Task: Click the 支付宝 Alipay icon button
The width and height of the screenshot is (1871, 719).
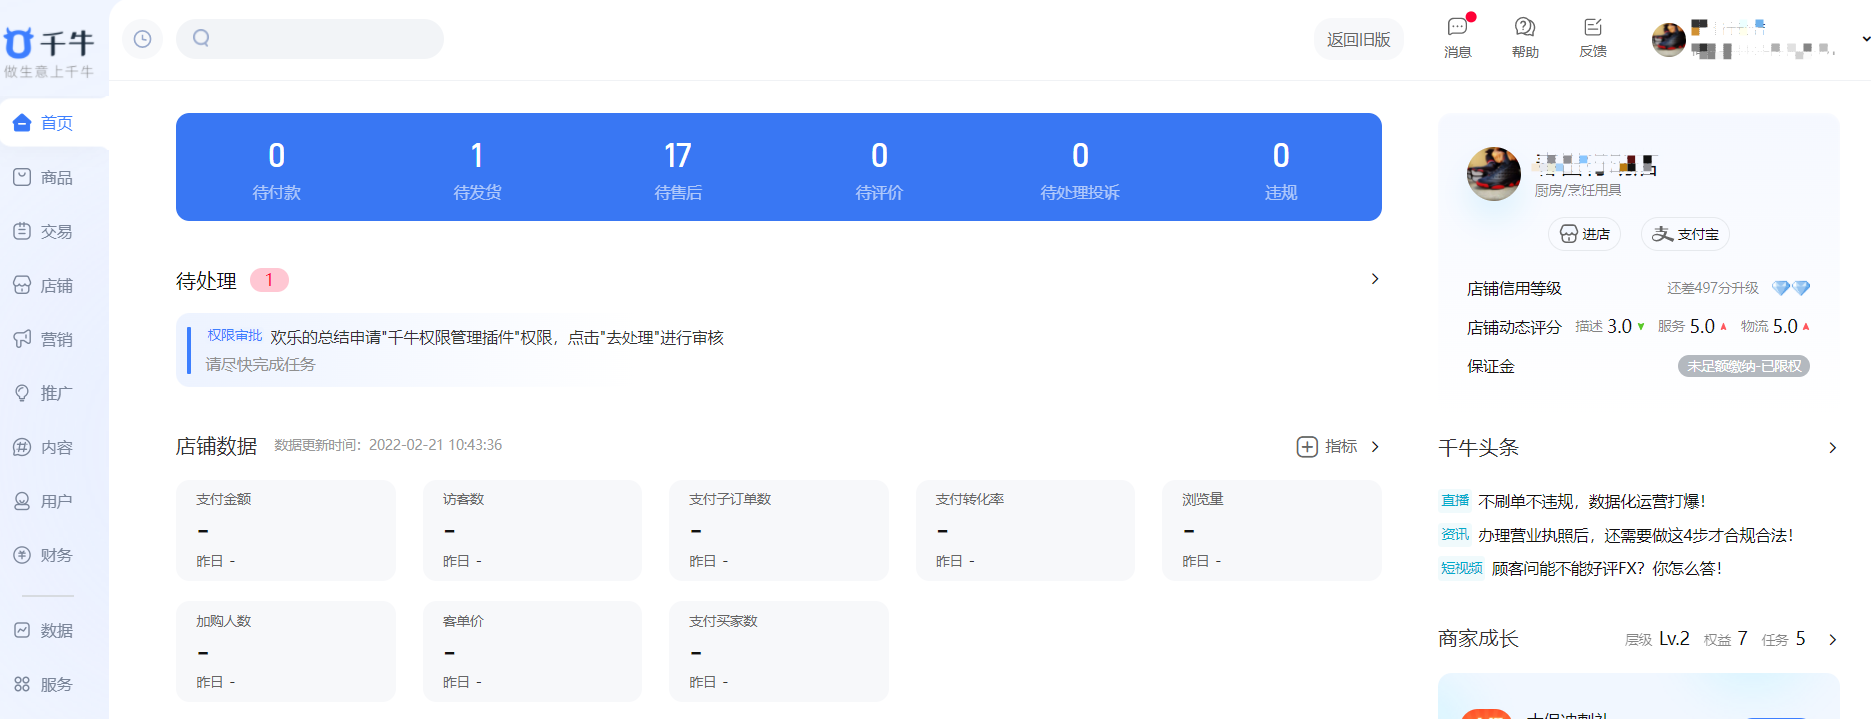Action: (x=1685, y=234)
